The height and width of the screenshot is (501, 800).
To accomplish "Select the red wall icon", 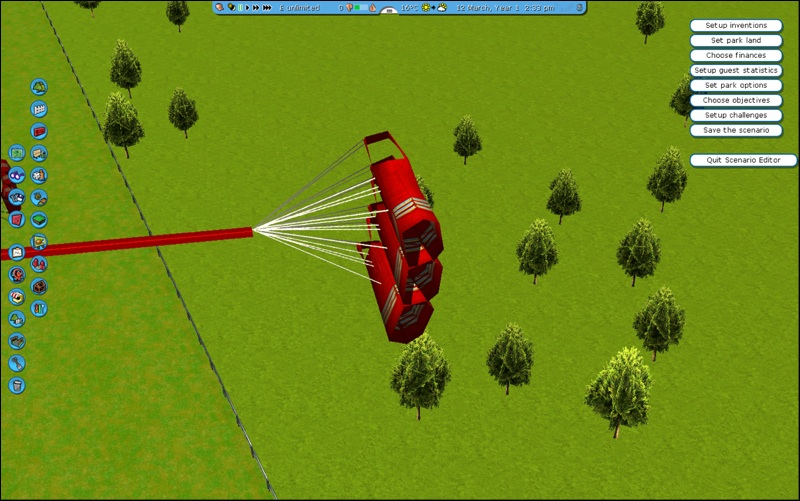I will (x=39, y=131).
